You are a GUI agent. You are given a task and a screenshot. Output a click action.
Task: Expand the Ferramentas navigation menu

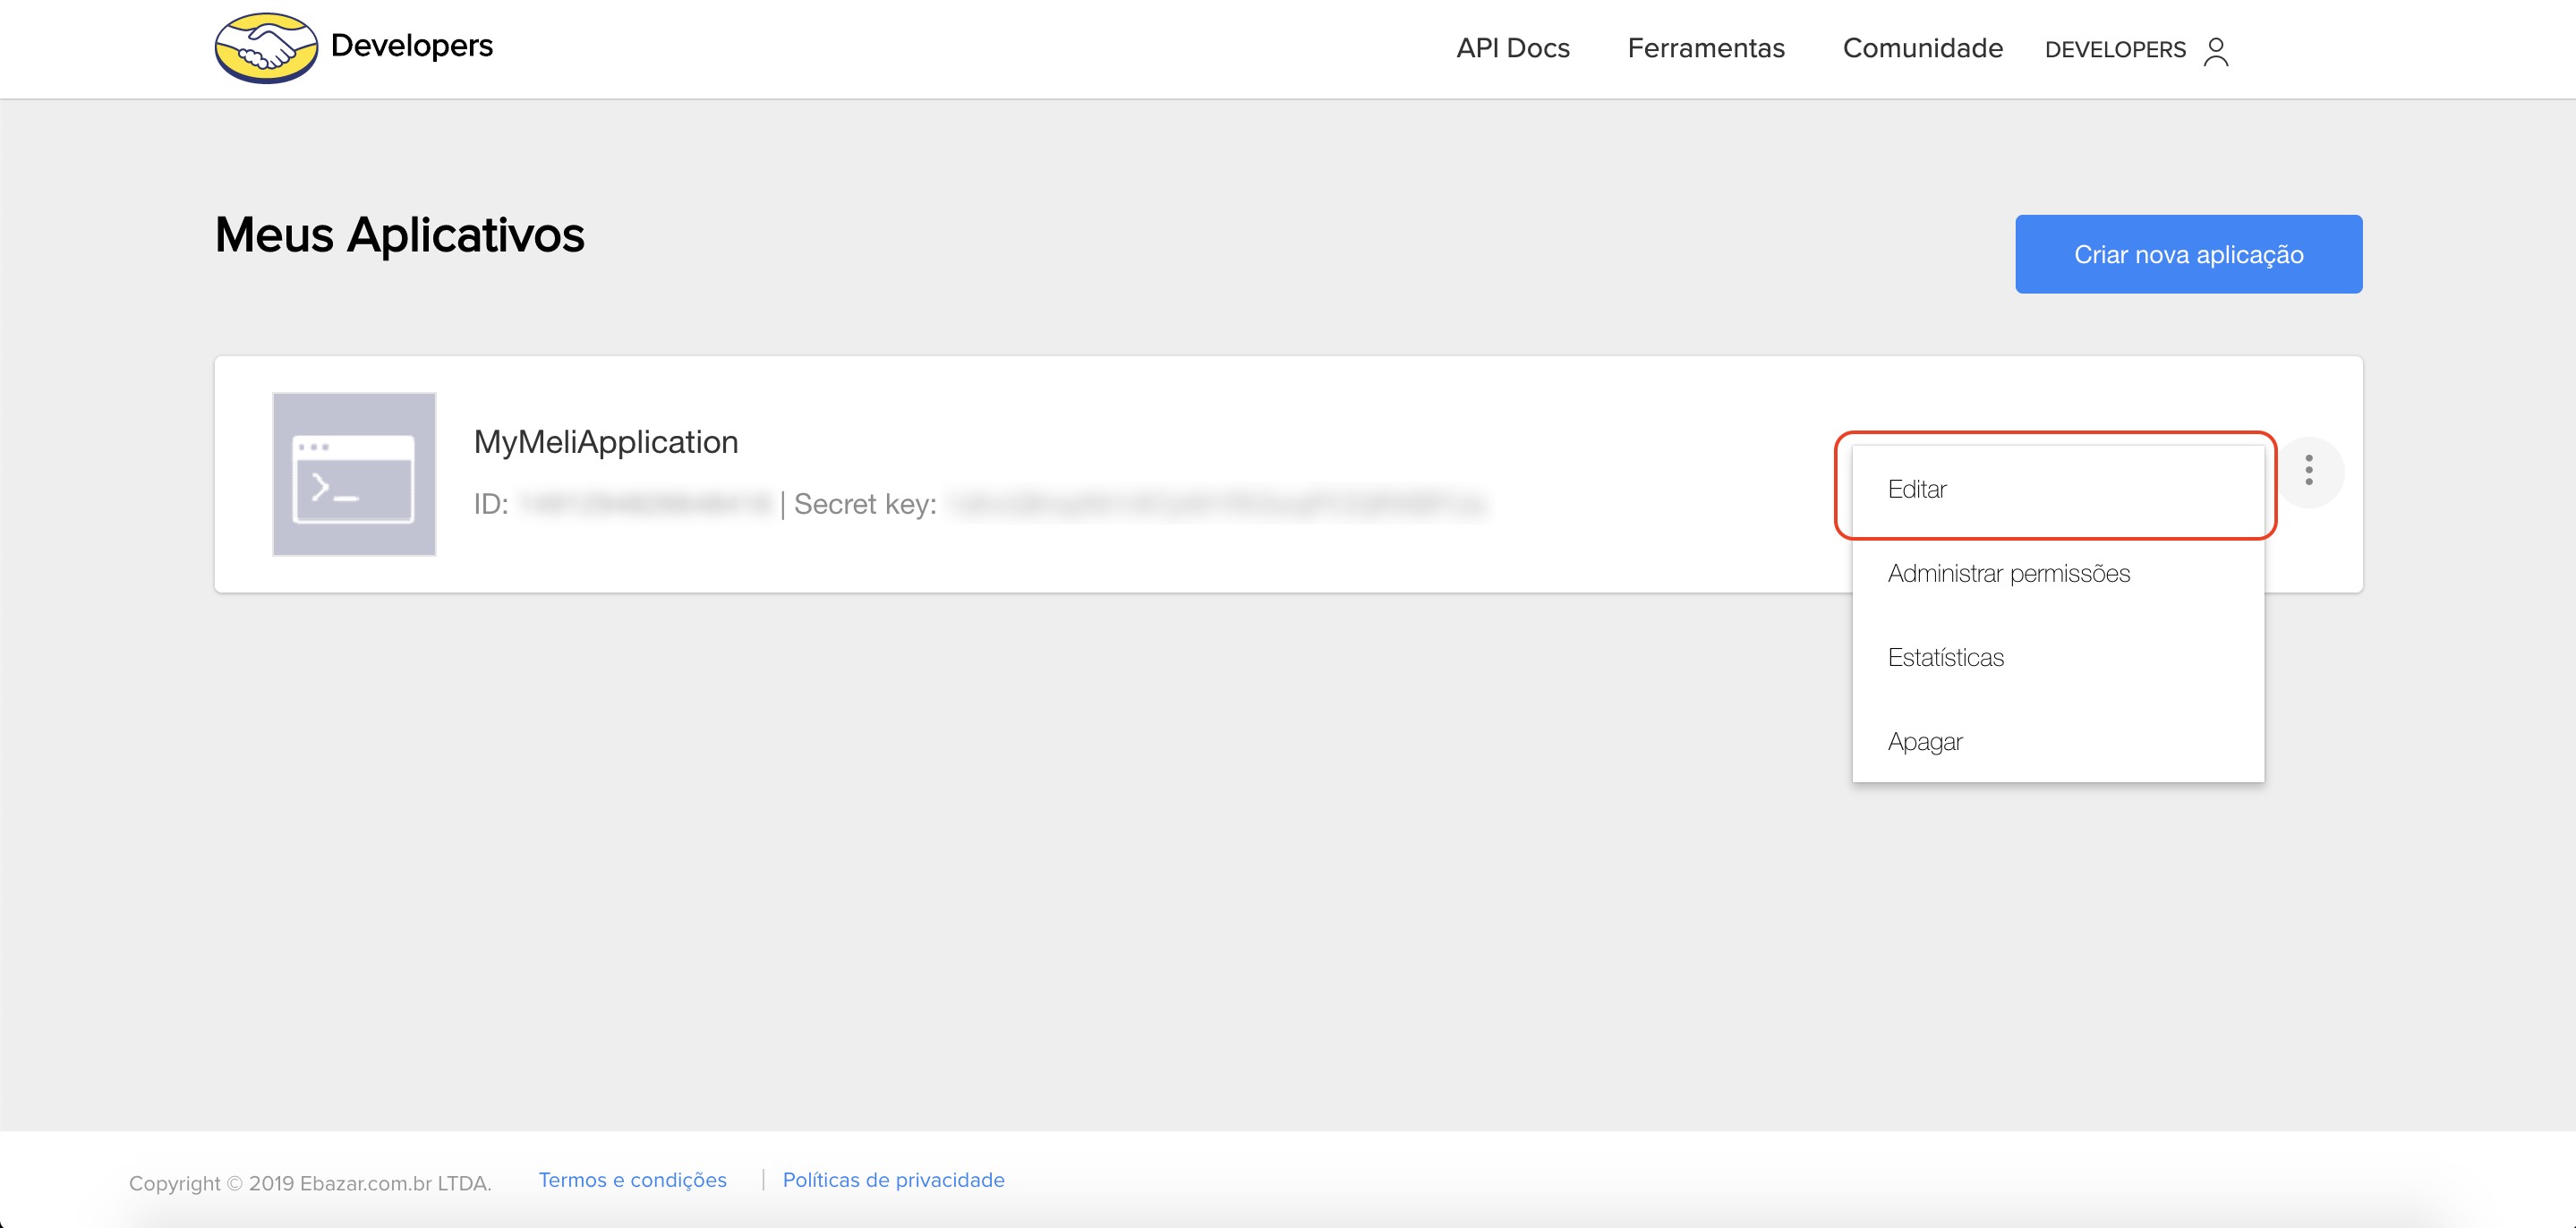(1705, 48)
